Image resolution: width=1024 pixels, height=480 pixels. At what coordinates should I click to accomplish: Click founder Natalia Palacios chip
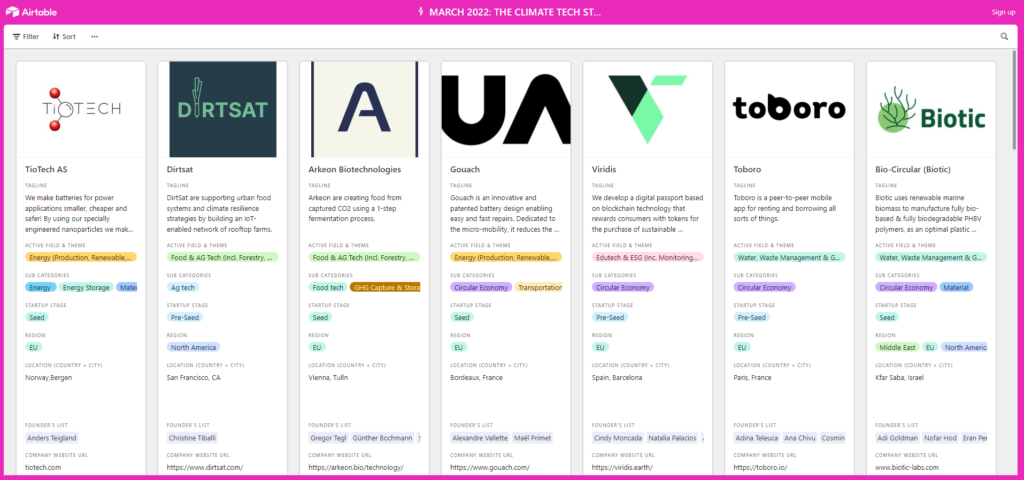point(672,438)
